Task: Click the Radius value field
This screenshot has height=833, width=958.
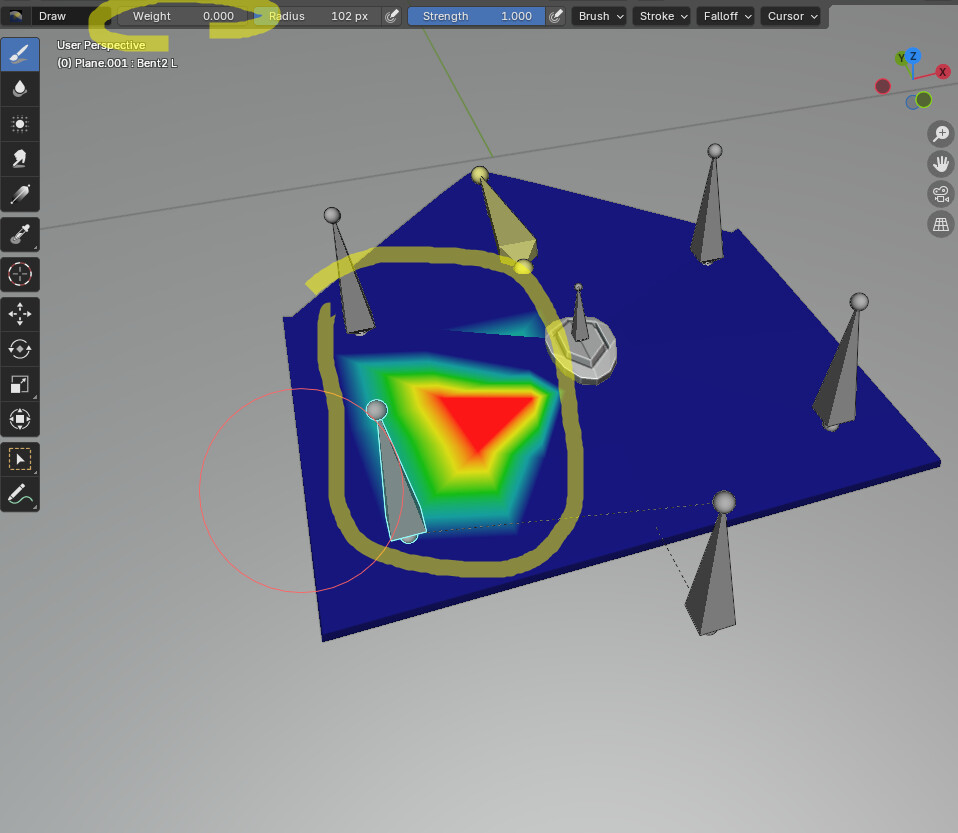Action: [x=318, y=16]
